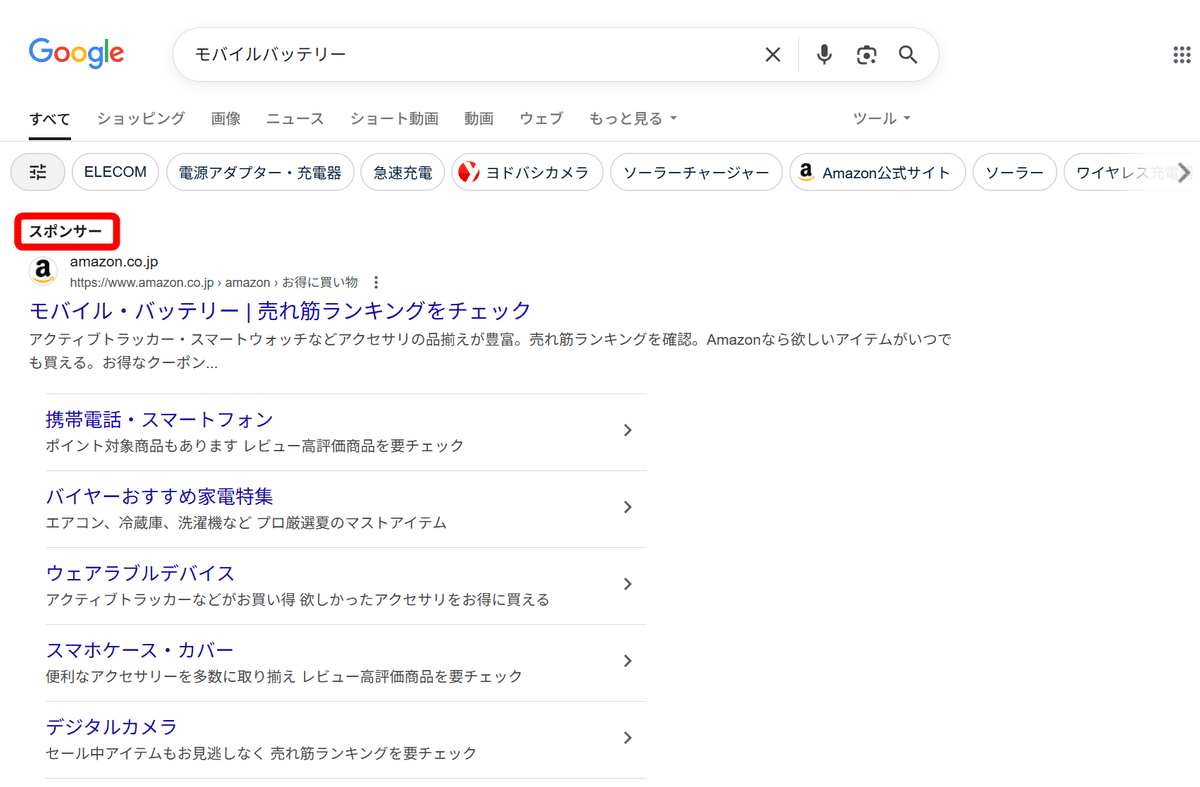Click the ad description starting アクティブトラッカー・スマートウォッチ
Screen dimensions: 1200x787
(490, 351)
